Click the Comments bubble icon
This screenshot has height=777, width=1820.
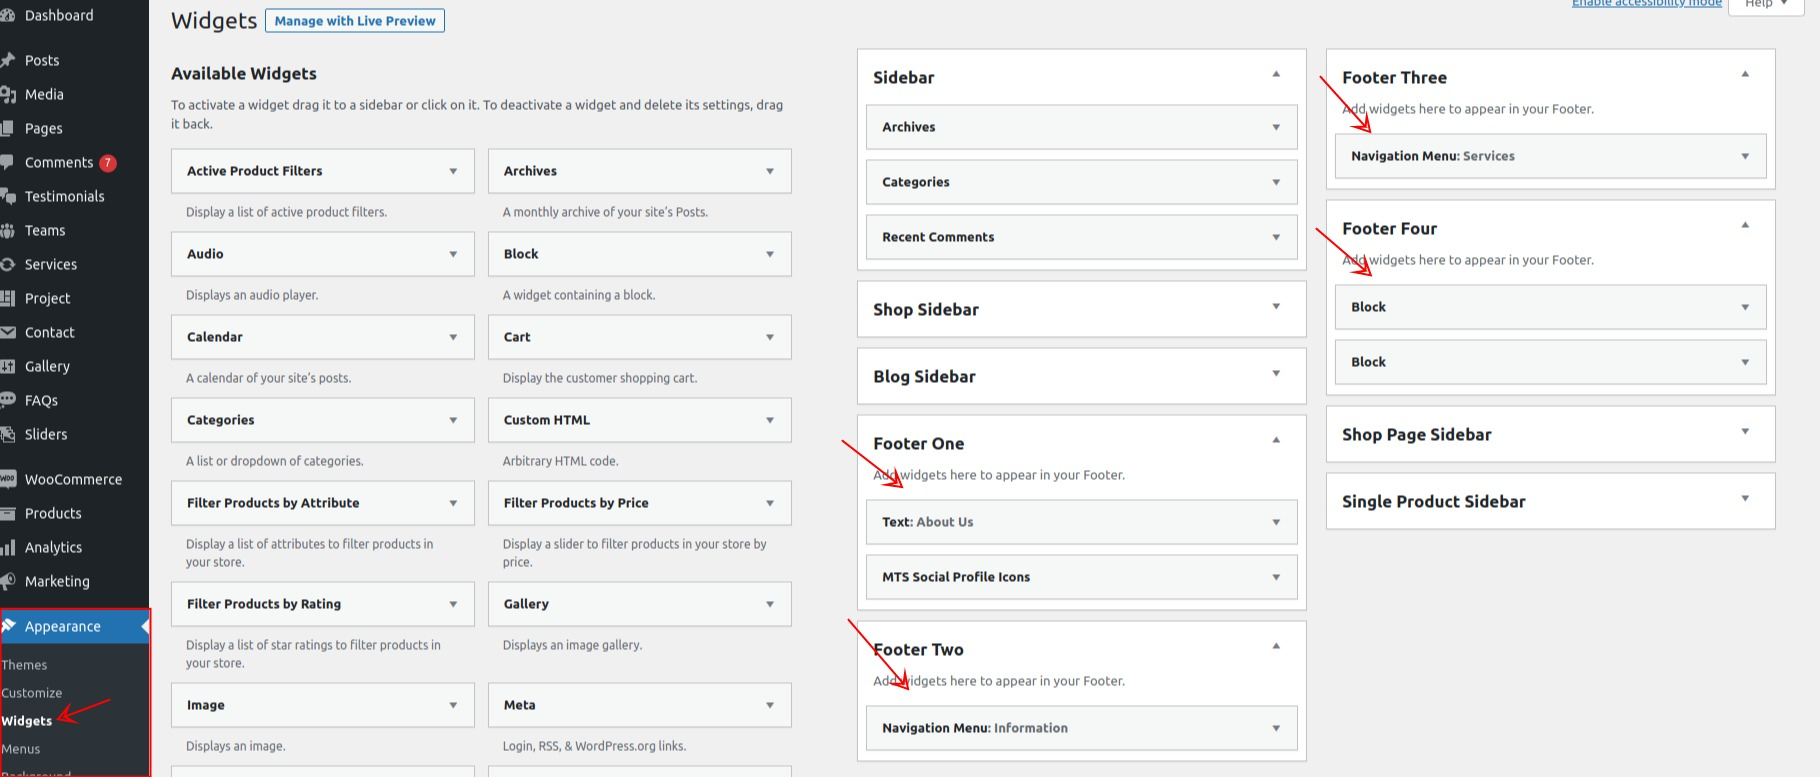(8, 162)
